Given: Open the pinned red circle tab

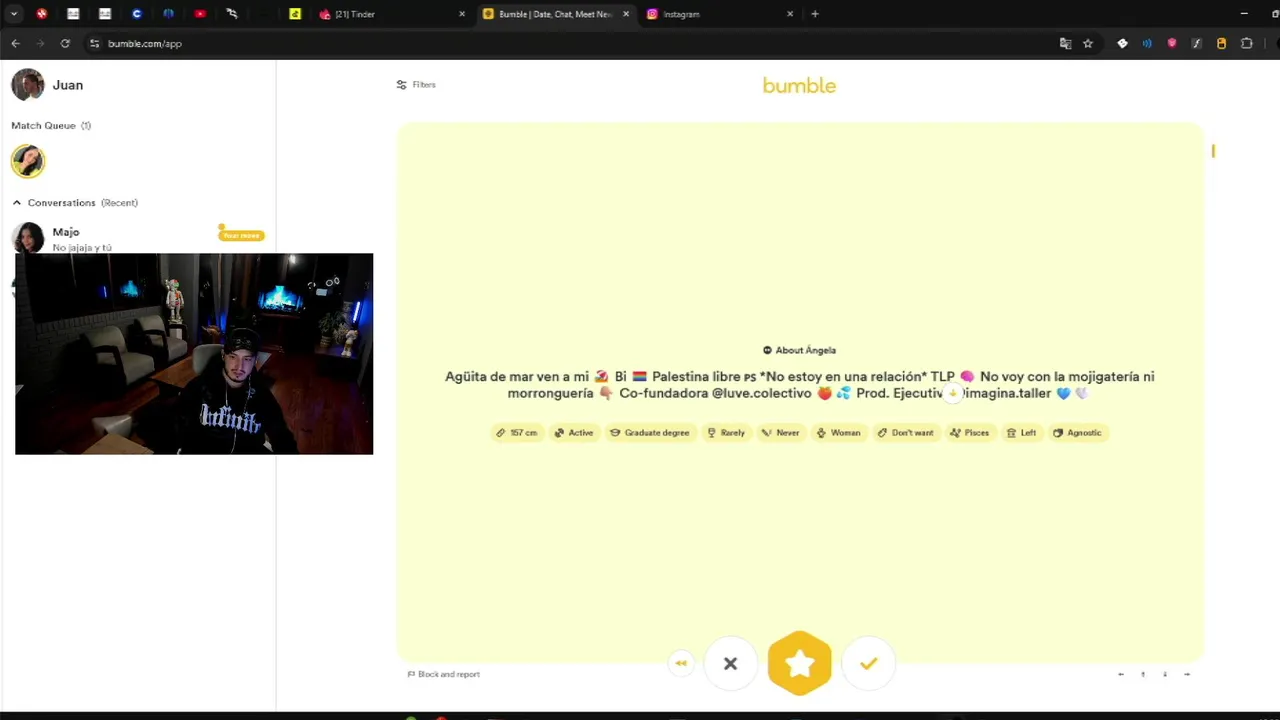Looking at the screenshot, I should click(41, 14).
